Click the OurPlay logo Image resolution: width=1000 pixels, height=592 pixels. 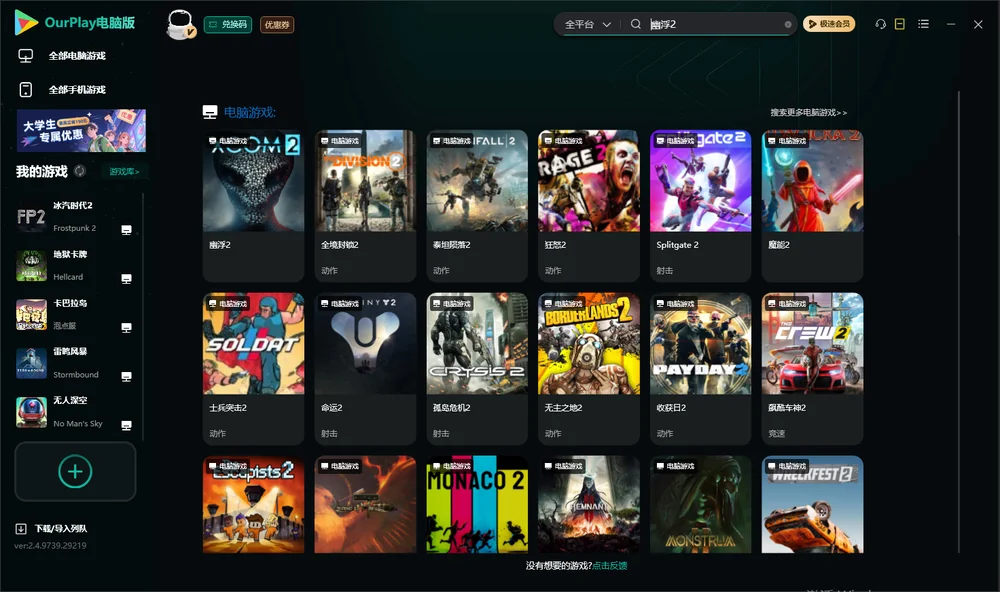pyautogui.click(x=75, y=23)
